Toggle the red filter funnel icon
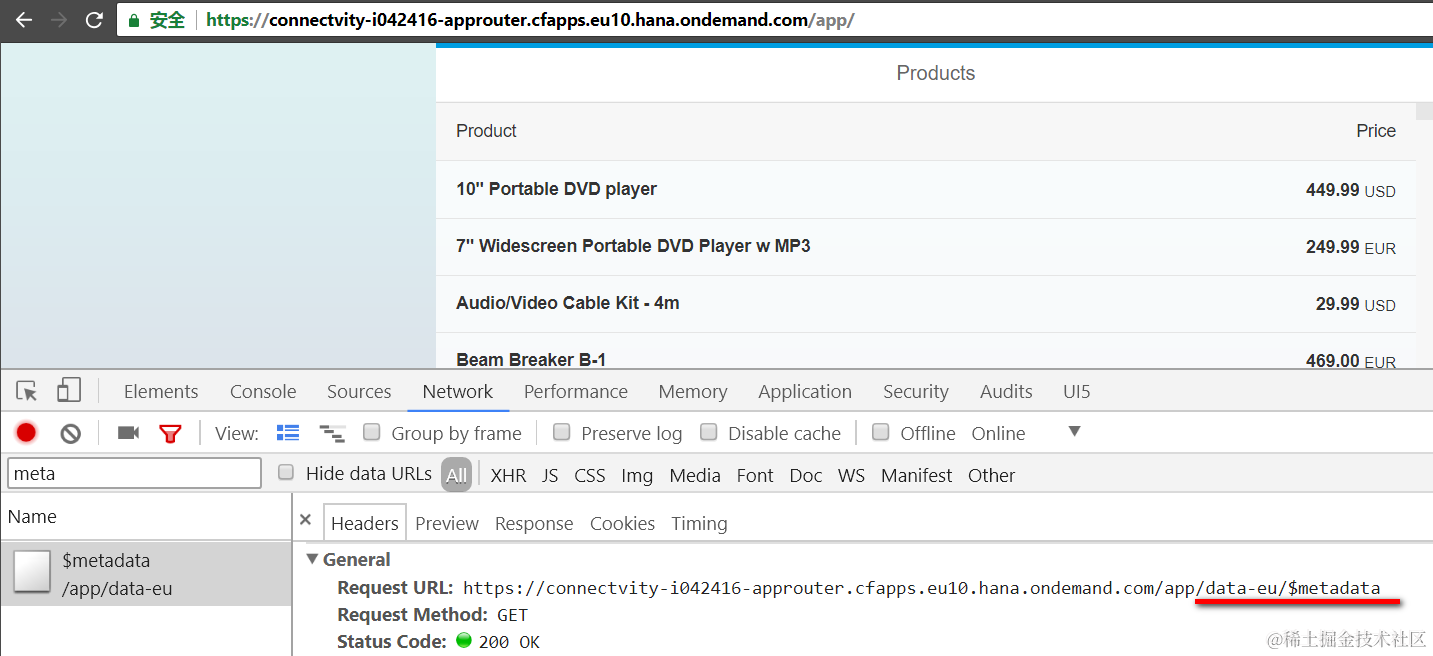This screenshot has height=656, width=1433. point(171,433)
